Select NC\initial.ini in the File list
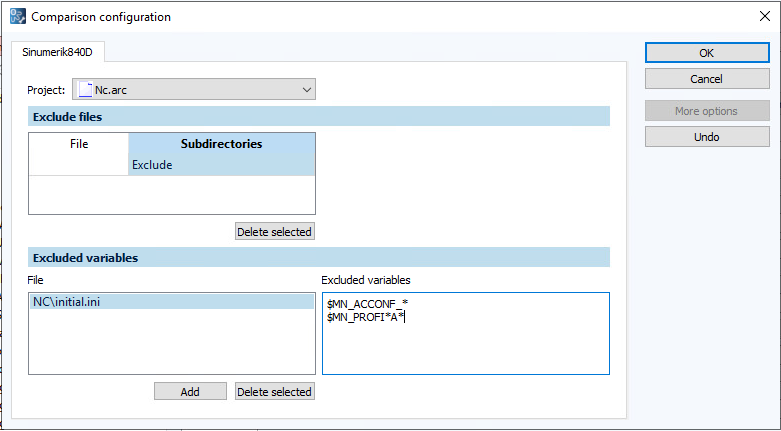Screen dimensions: 781x431 (170, 302)
